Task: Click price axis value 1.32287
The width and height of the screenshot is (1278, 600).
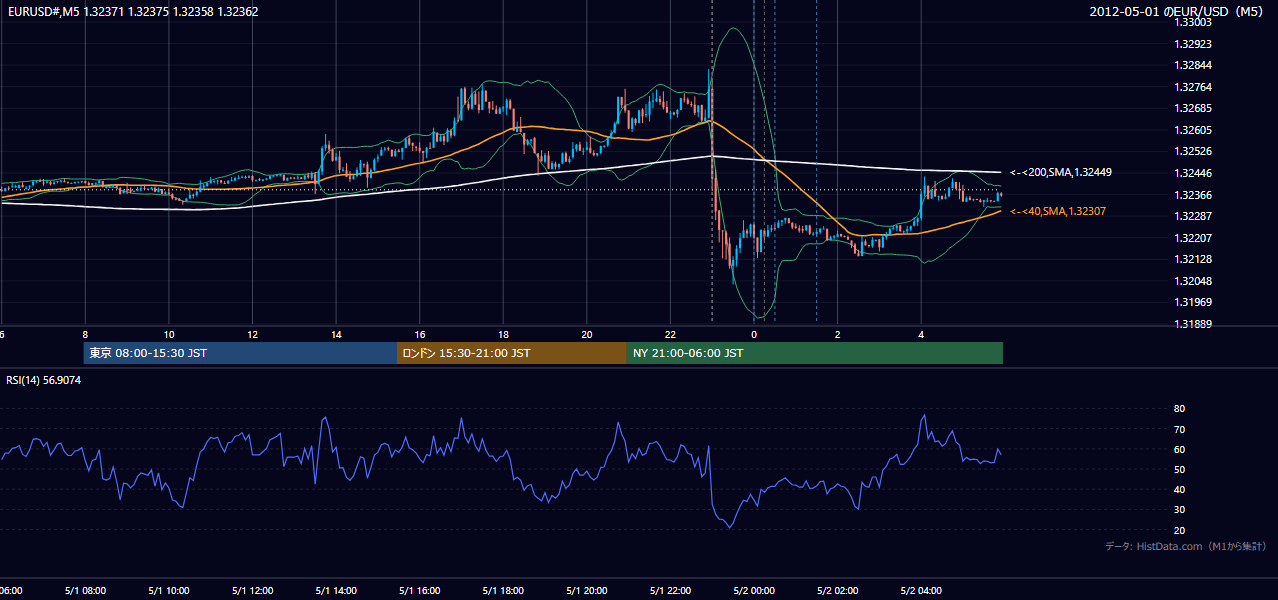Action: (1193, 216)
